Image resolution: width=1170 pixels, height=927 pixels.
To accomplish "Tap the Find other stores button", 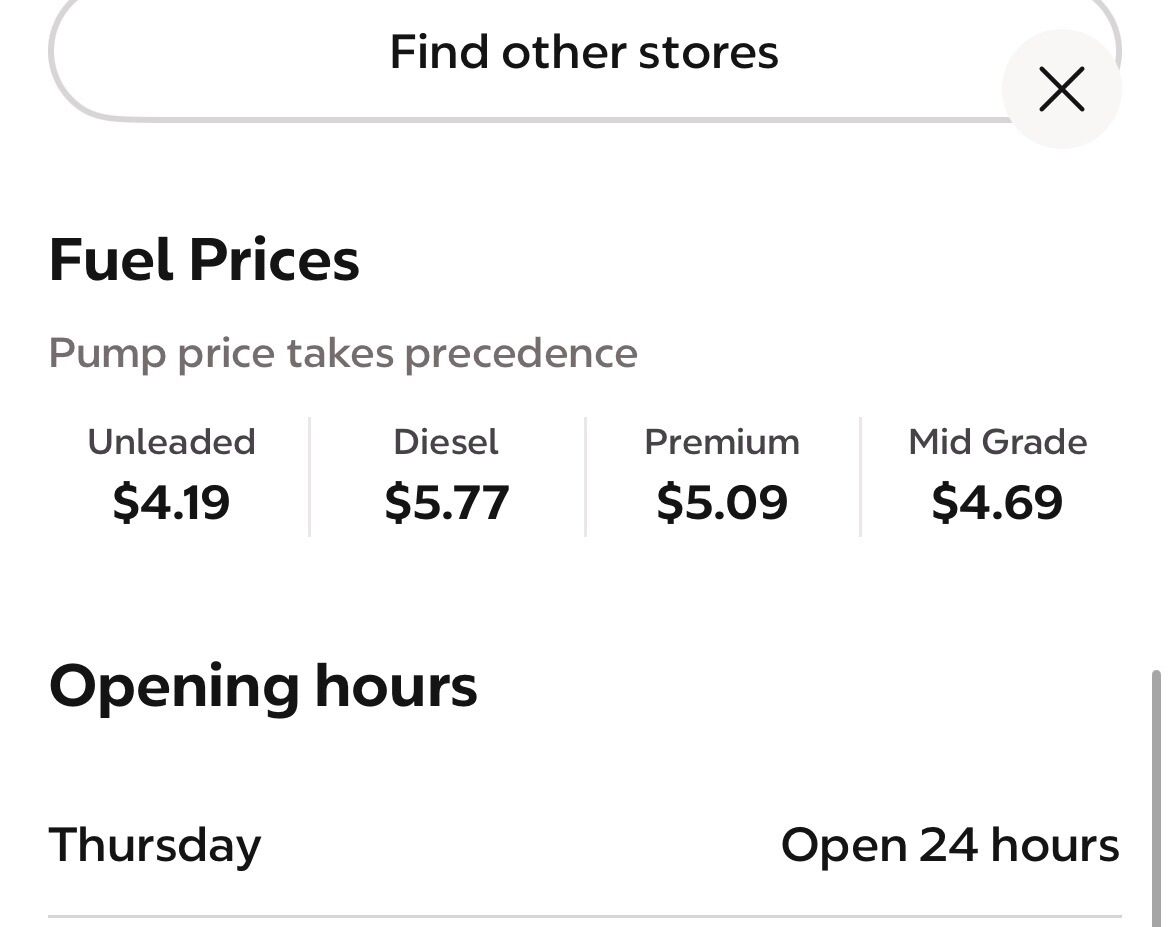I will click(583, 52).
